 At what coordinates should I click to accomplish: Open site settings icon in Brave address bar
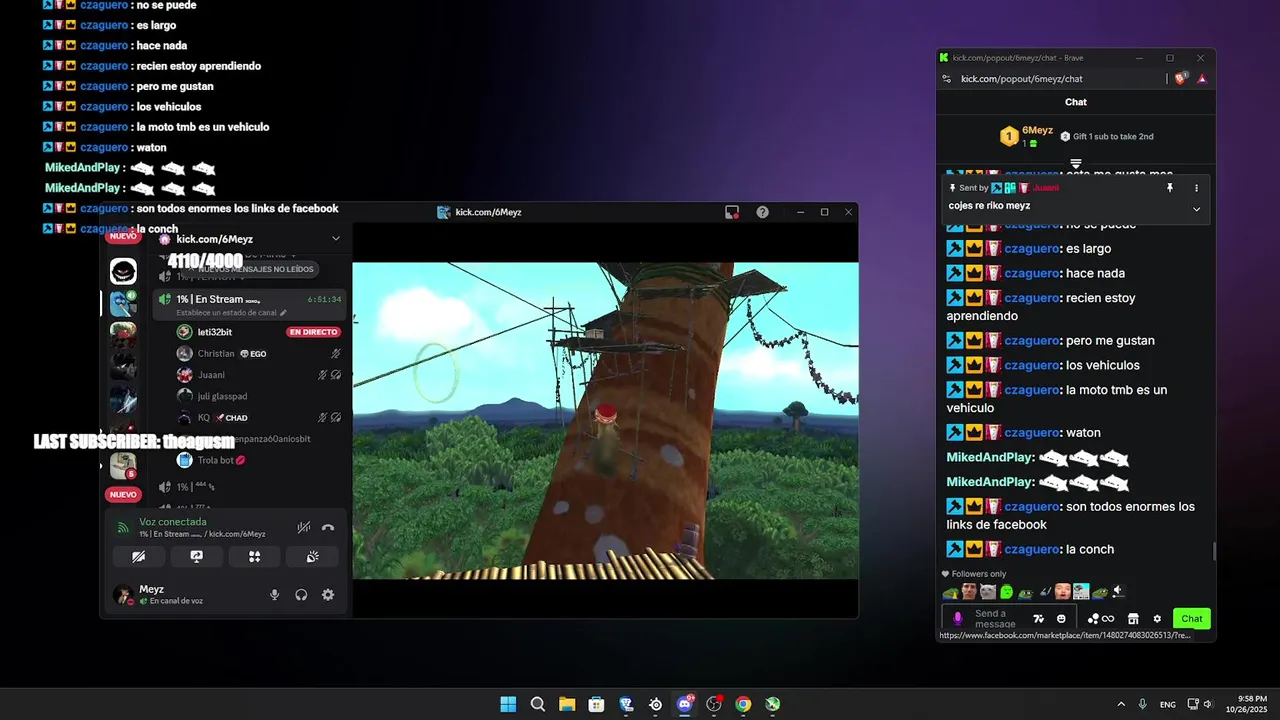[x=948, y=79]
